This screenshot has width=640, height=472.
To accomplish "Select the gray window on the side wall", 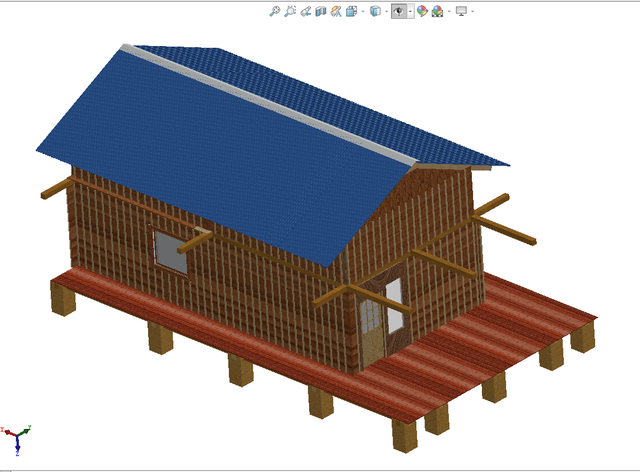I will (171, 252).
